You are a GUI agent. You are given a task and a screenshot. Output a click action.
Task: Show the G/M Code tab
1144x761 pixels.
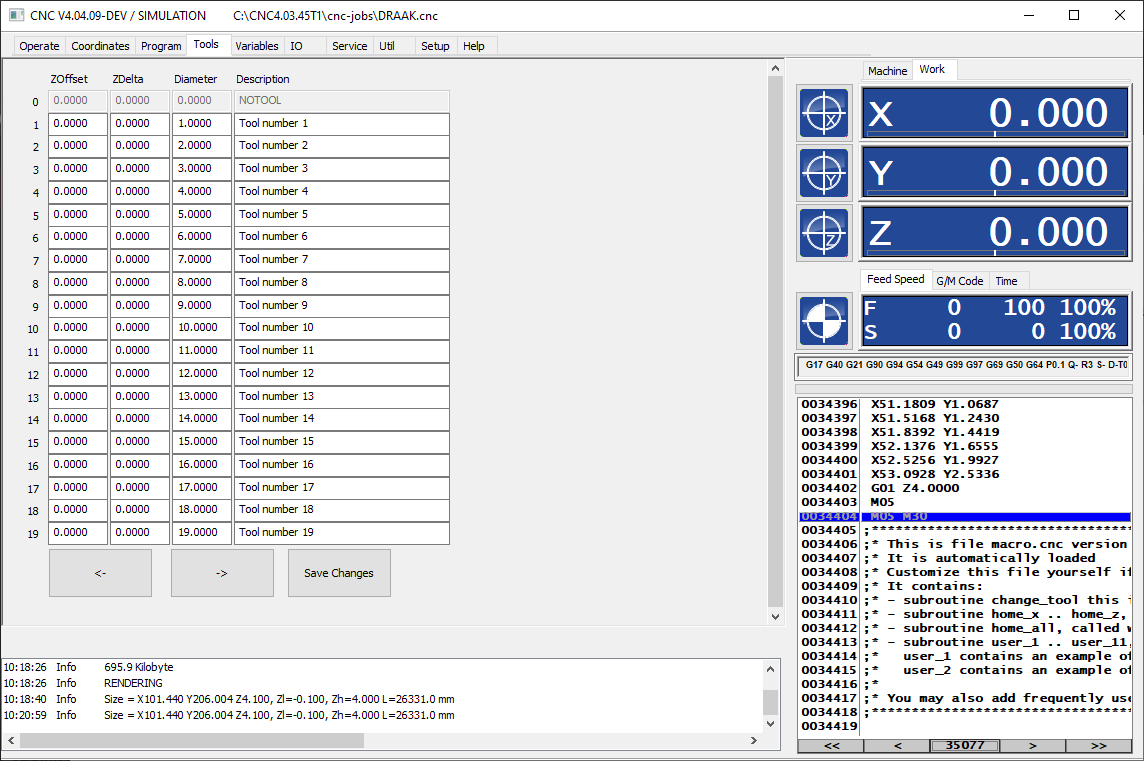(960, 281)
